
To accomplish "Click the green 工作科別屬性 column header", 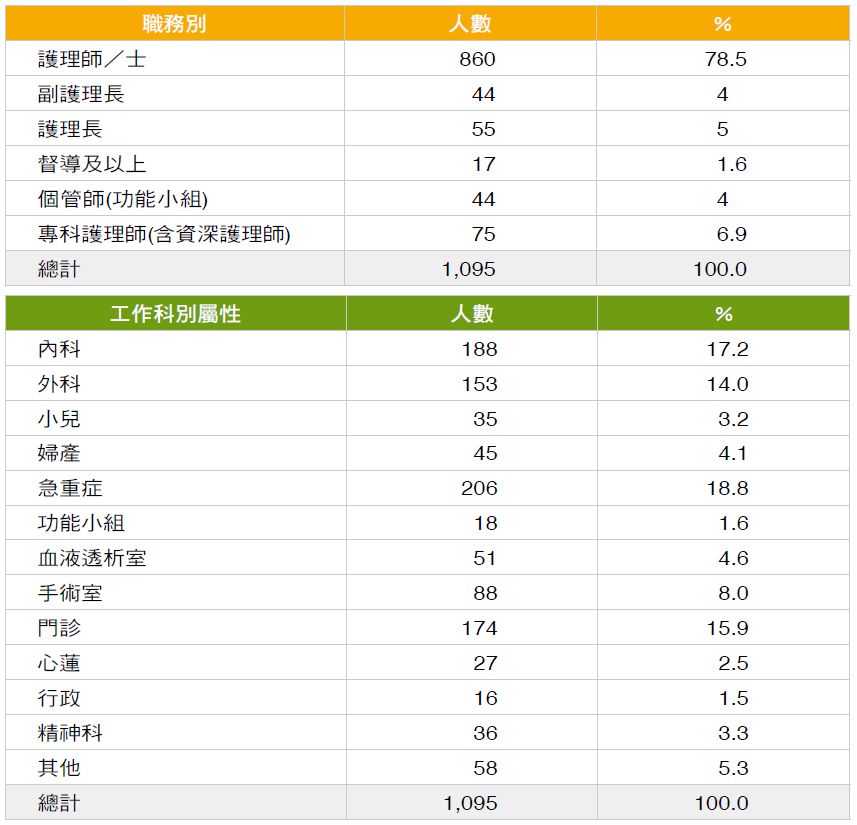I will (175, 314).
